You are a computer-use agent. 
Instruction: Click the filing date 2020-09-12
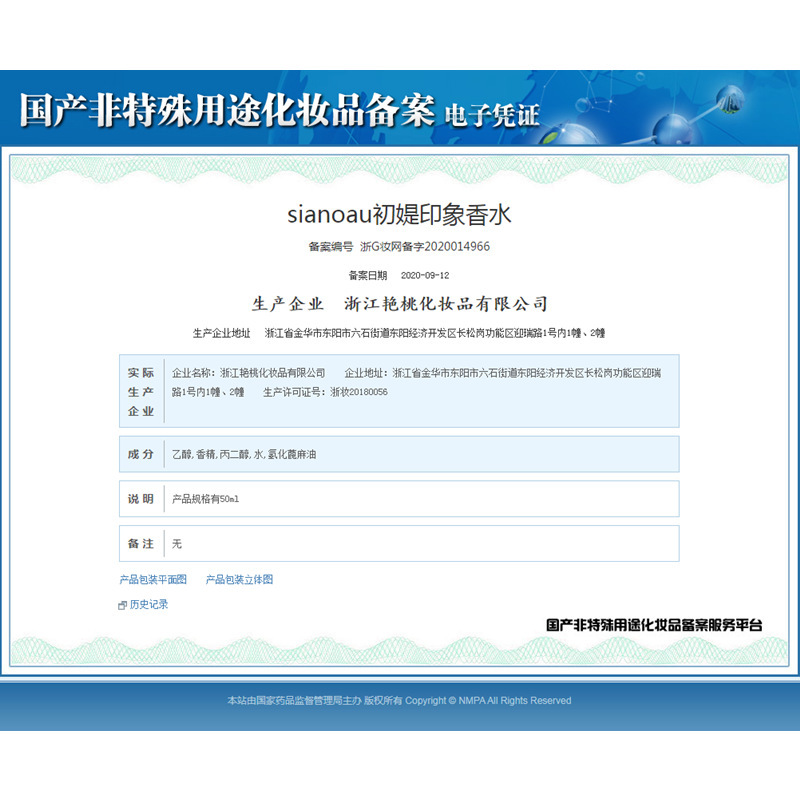pos(425,276)
